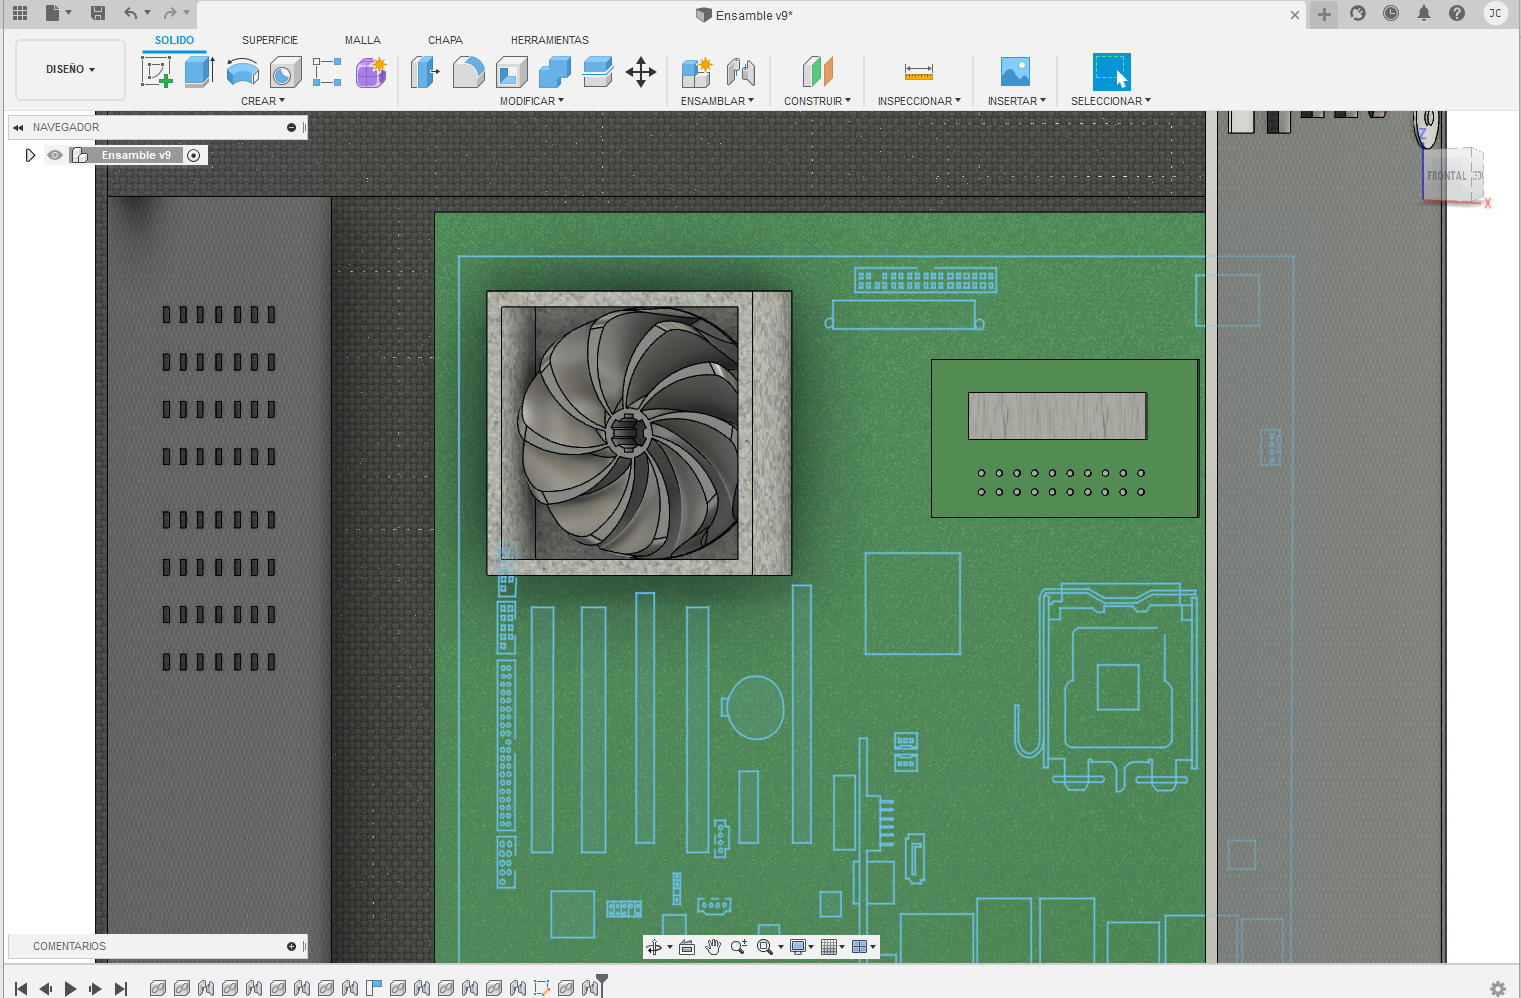Select the Fillet tool
This screenshot has height=998, width=1521.
tap(468, 72)
